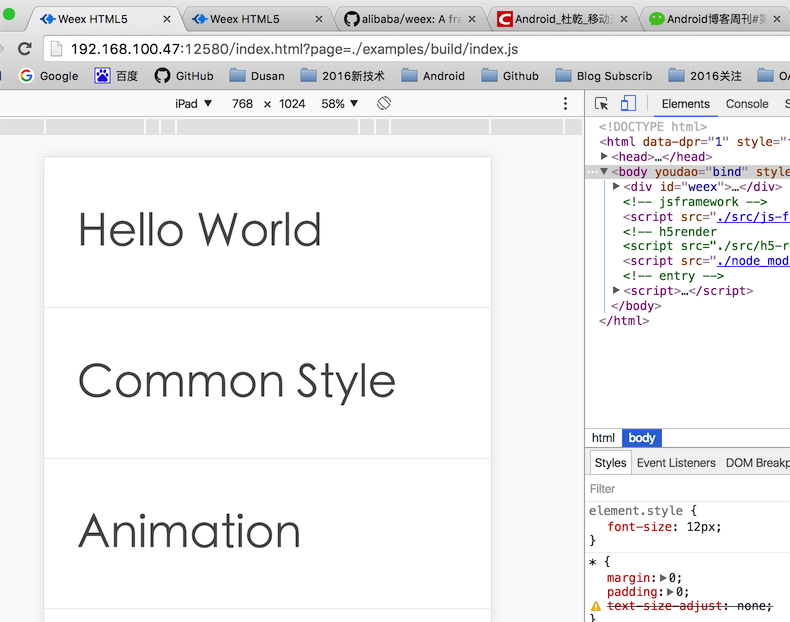Expand the div id weex node

tap(616, 186)
